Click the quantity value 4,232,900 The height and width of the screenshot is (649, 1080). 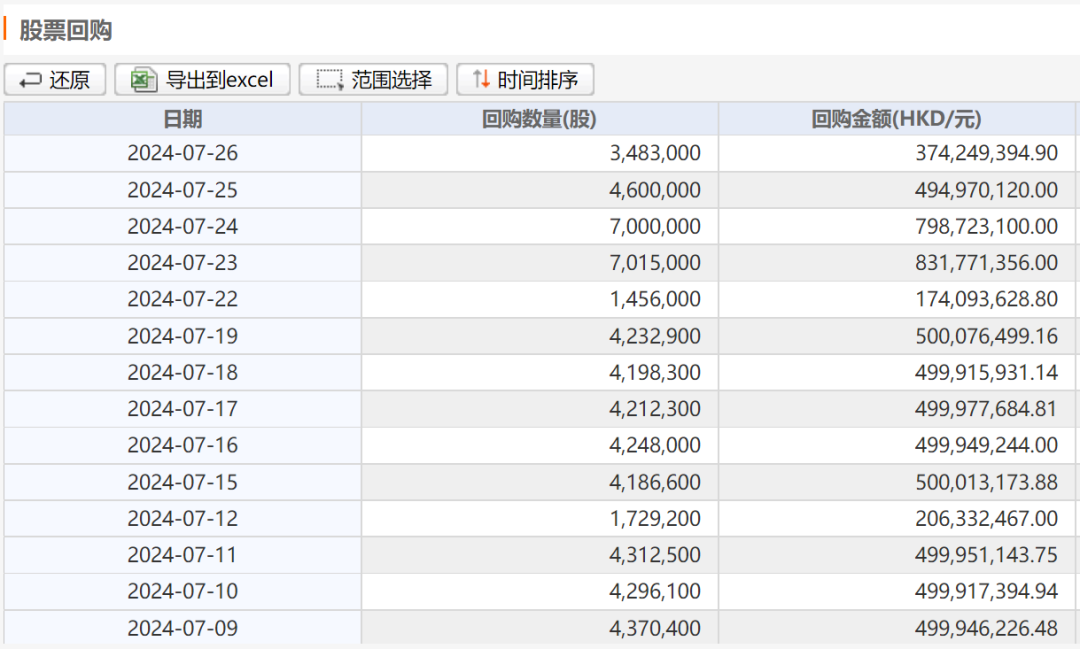pos(655,336)
